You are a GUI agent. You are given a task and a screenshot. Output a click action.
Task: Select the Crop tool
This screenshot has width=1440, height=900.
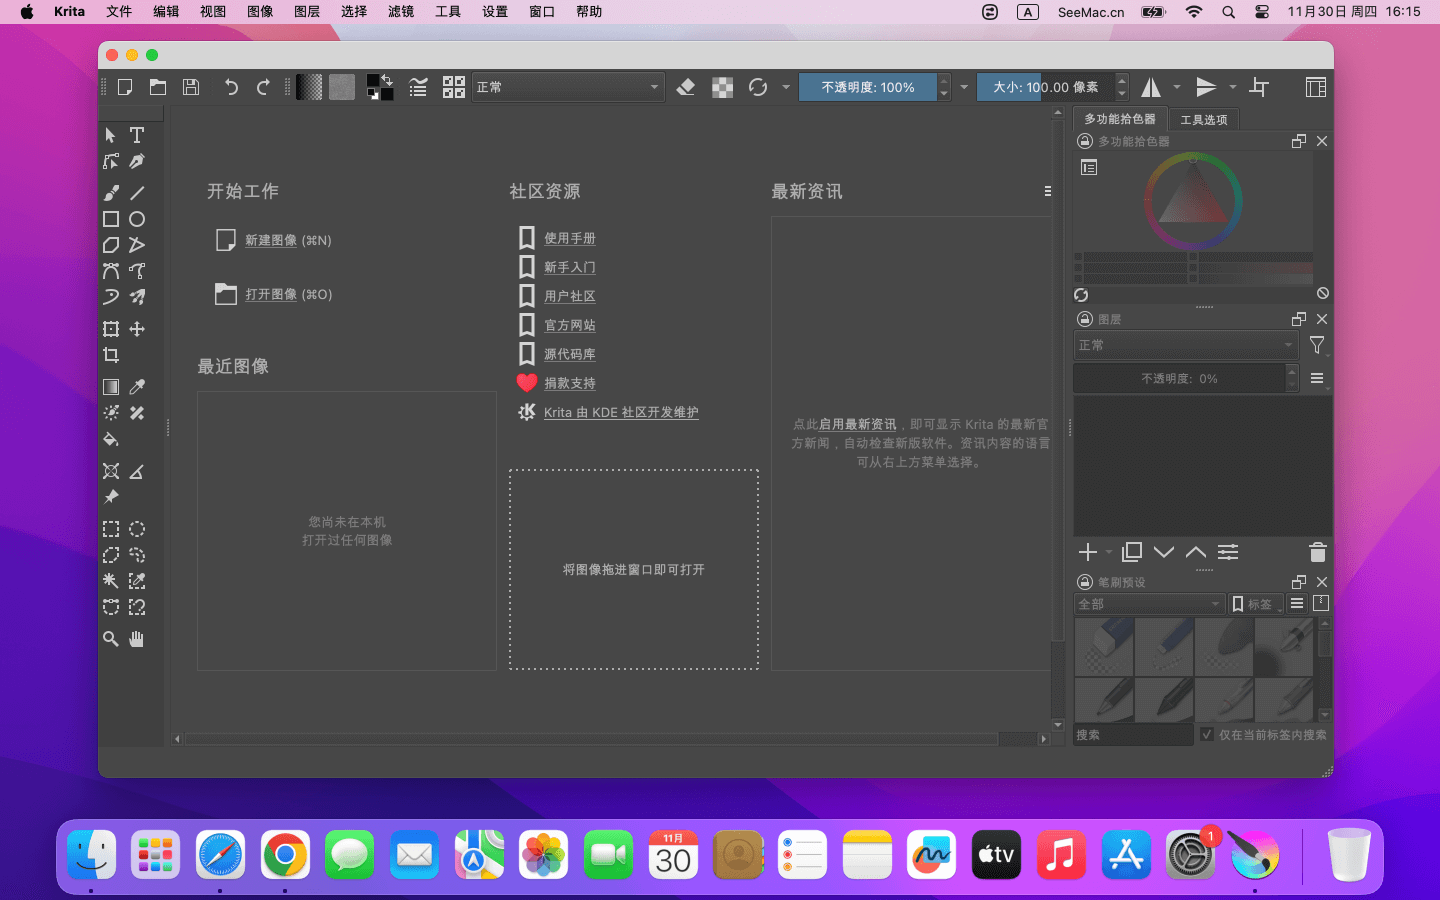(111, 354)
